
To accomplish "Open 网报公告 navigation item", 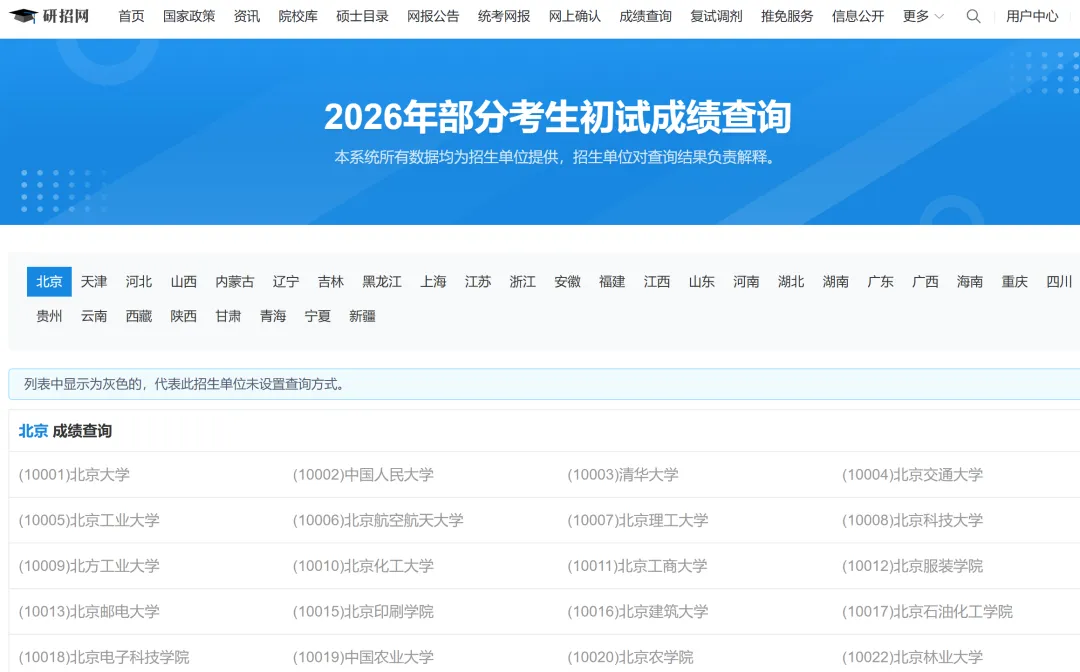I will 433,16.
